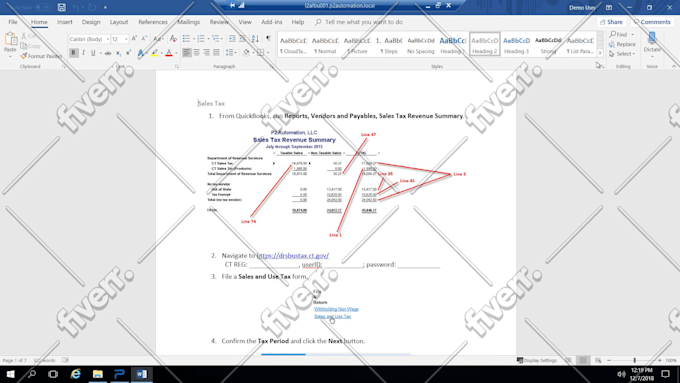Align text right
This screenshot has width=680, height=383.
click(x=206, y=52)
